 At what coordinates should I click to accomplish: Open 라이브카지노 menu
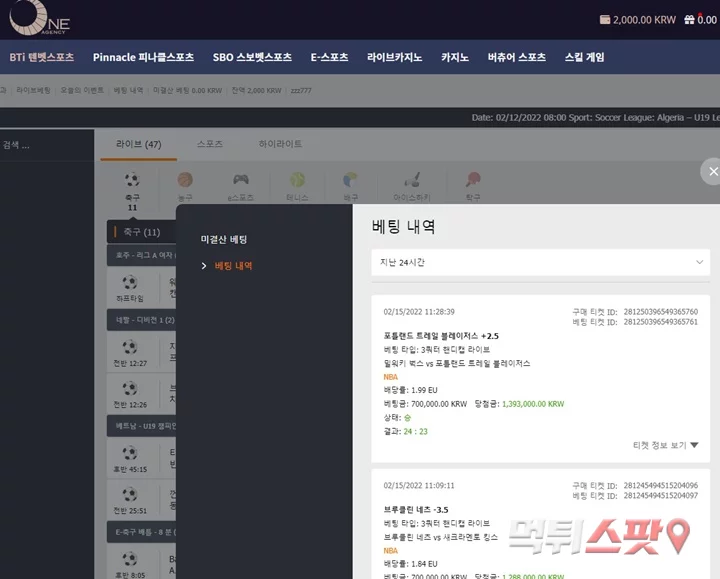[394, 57]
